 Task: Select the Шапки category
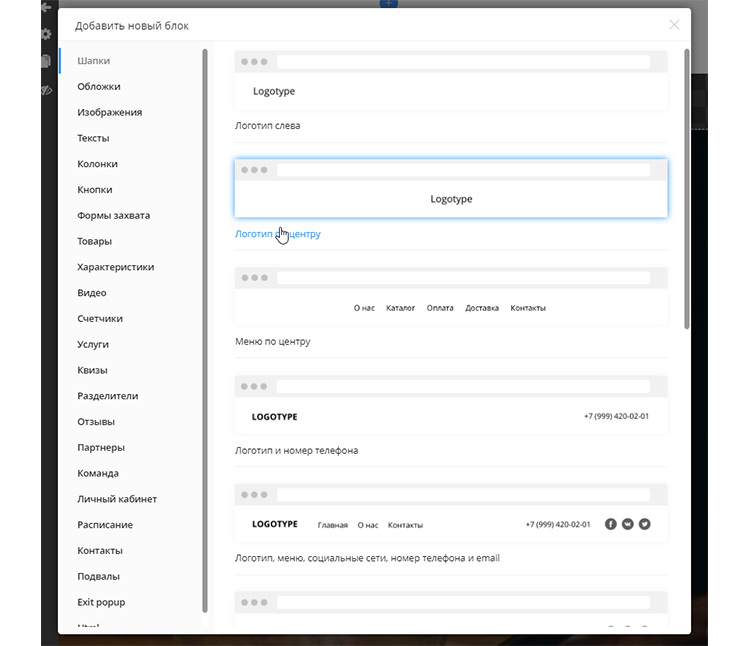point(93,61)
